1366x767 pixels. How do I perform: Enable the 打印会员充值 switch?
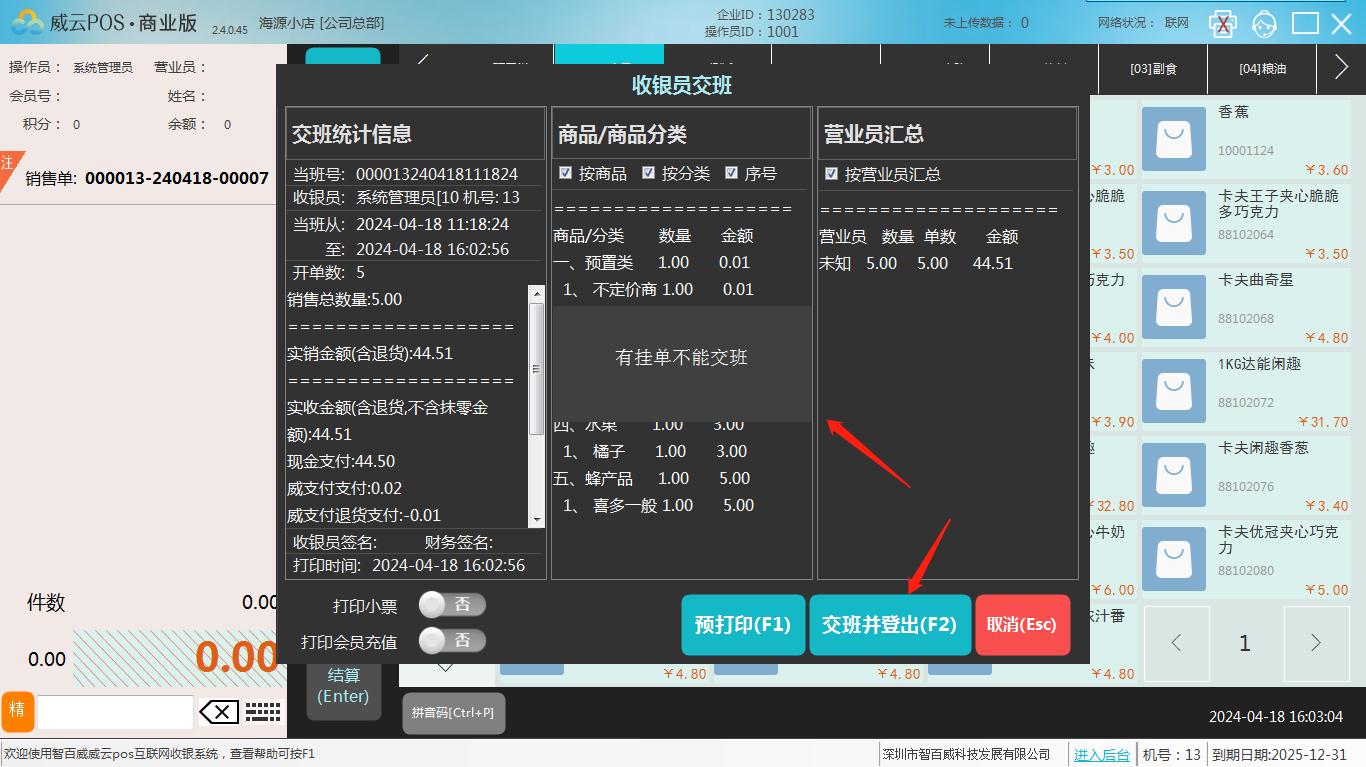click(452, 641)
